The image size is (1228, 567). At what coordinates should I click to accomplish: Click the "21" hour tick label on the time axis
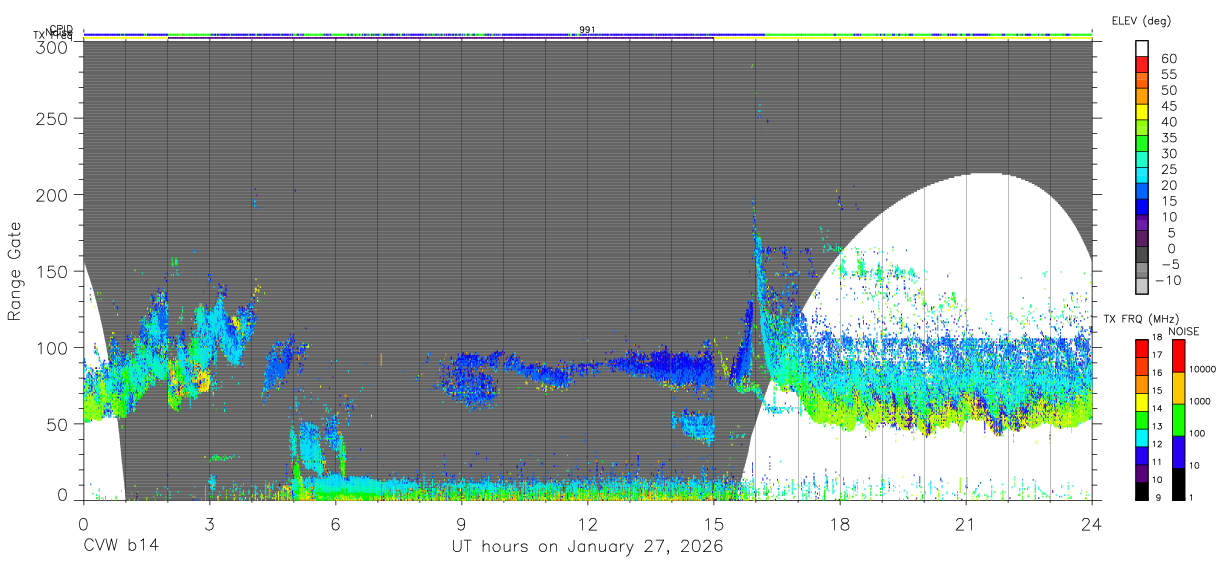[x=965, y=522]
